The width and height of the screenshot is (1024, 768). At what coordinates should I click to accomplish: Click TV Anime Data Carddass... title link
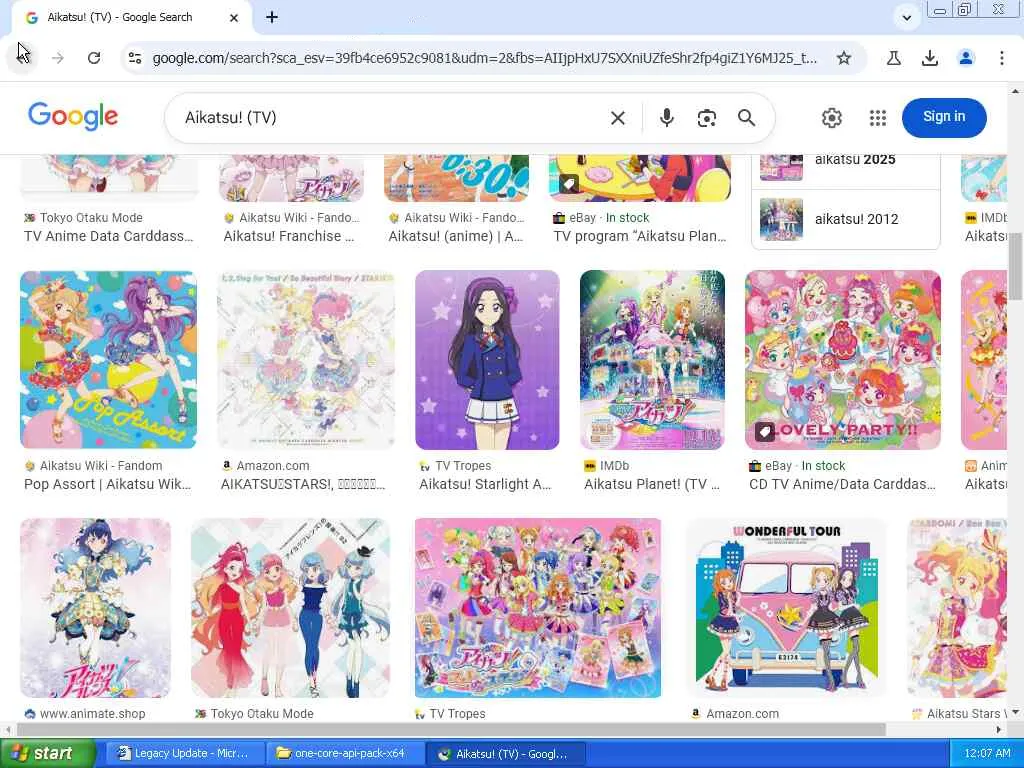pos(108,236)
